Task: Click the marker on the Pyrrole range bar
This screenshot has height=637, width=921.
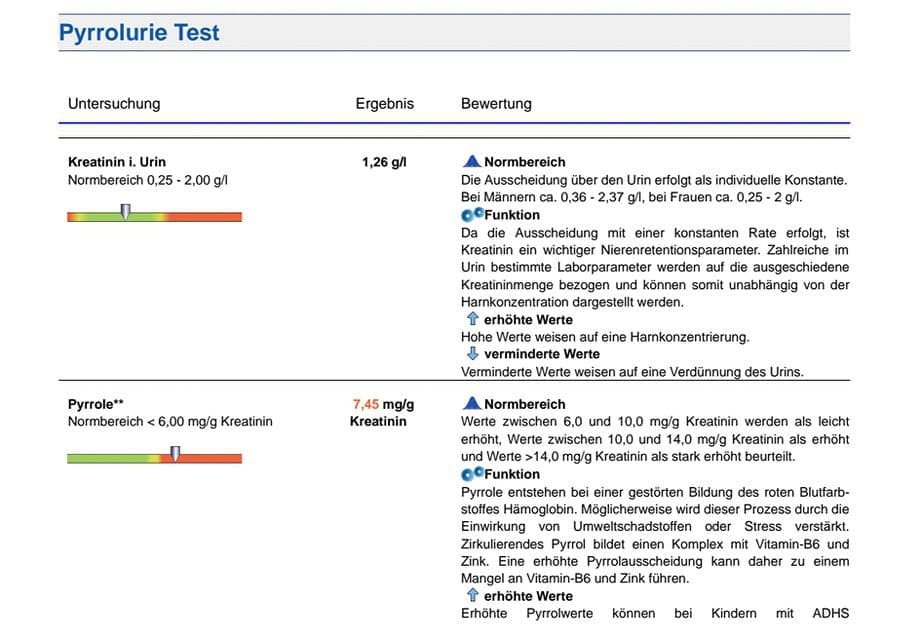Action: (x=175, y=453)
